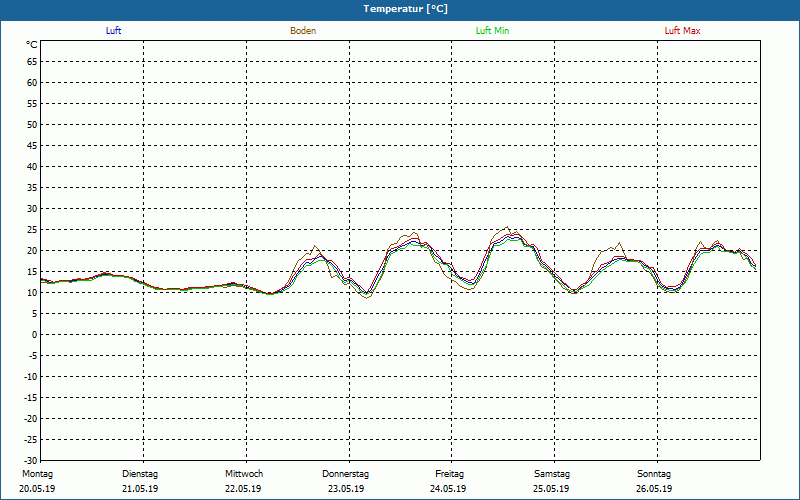Click the date 24.05.19
800x500 pixels.
[448, 489]
